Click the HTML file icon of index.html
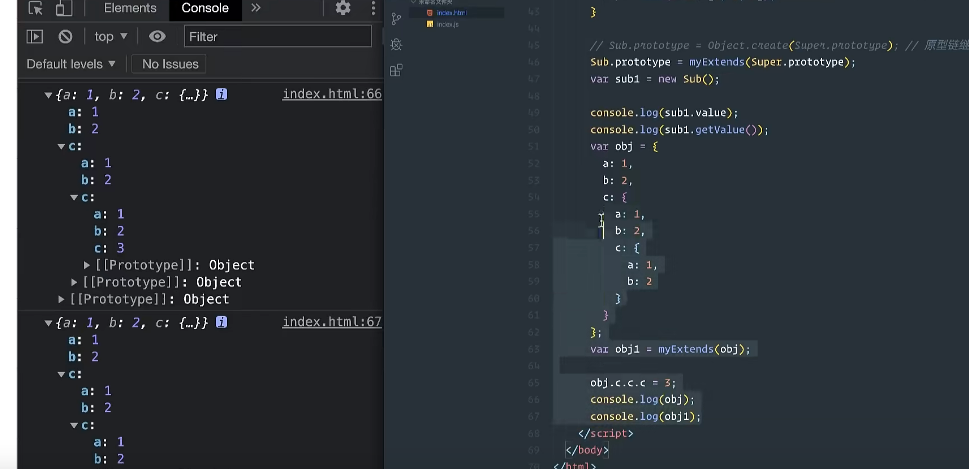Image resolution: width=969 pixels, height=469 pixels. click(x=429, y=12)
